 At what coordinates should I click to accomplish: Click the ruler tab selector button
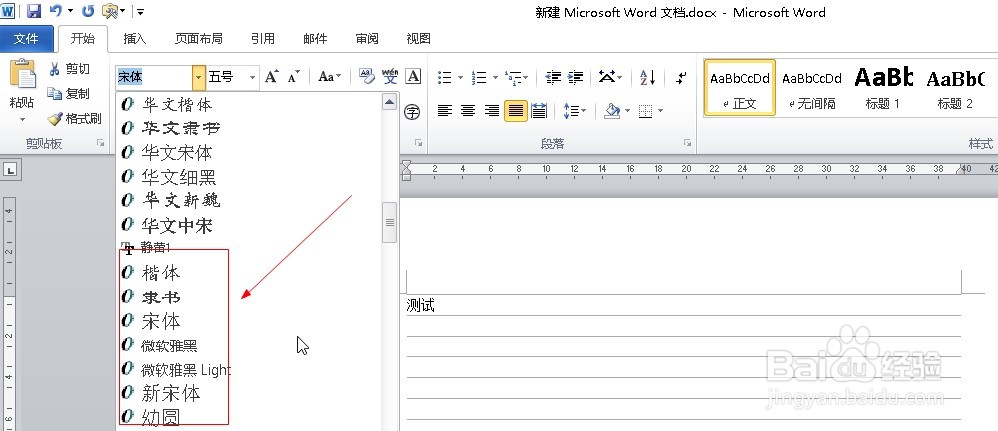click(x=11, y=169)
